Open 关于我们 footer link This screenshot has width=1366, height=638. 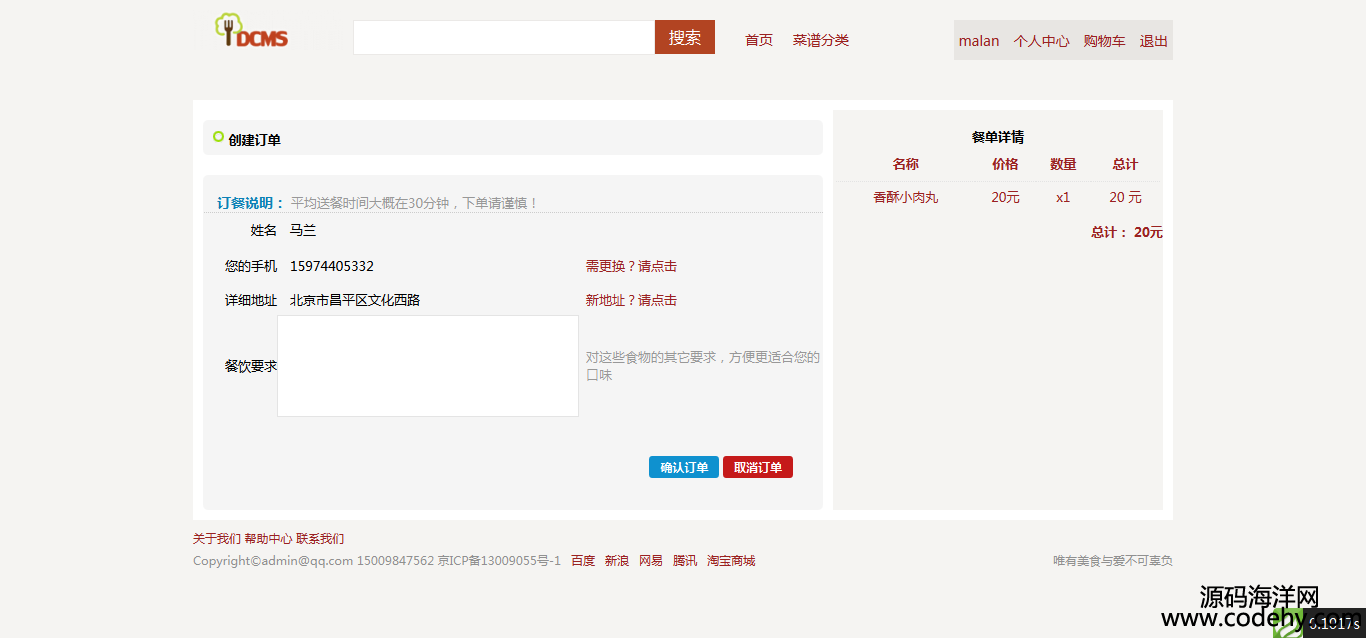pos(217,538)
